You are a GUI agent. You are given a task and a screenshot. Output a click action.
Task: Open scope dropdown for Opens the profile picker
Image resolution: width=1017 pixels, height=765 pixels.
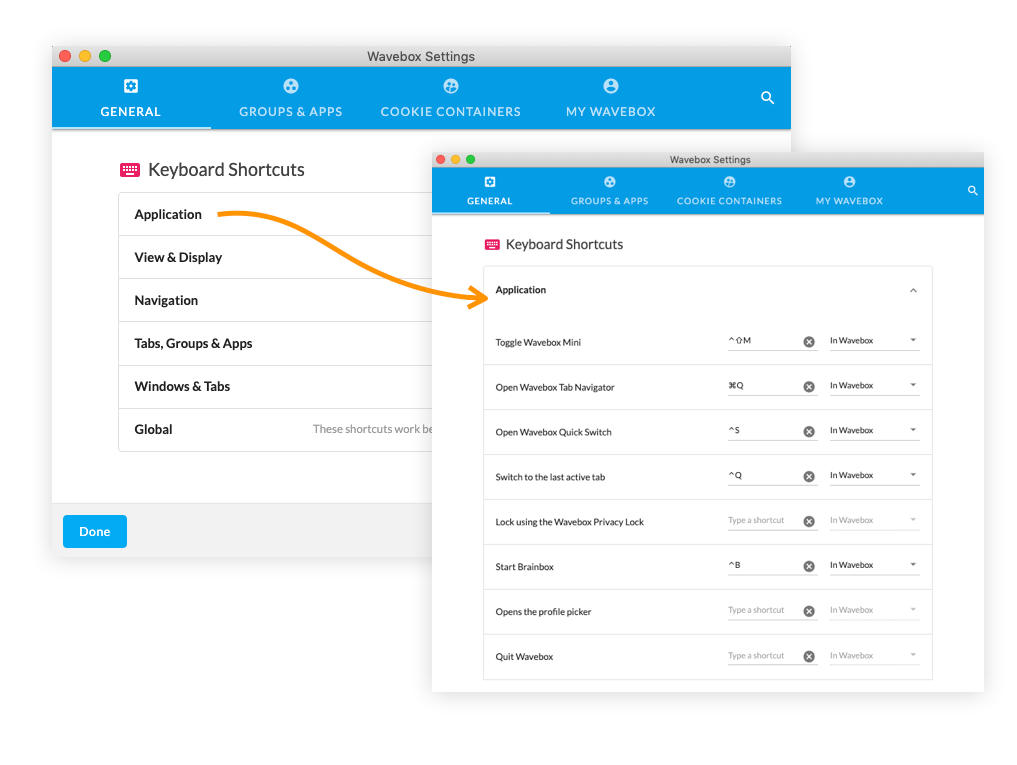[874, 610]
